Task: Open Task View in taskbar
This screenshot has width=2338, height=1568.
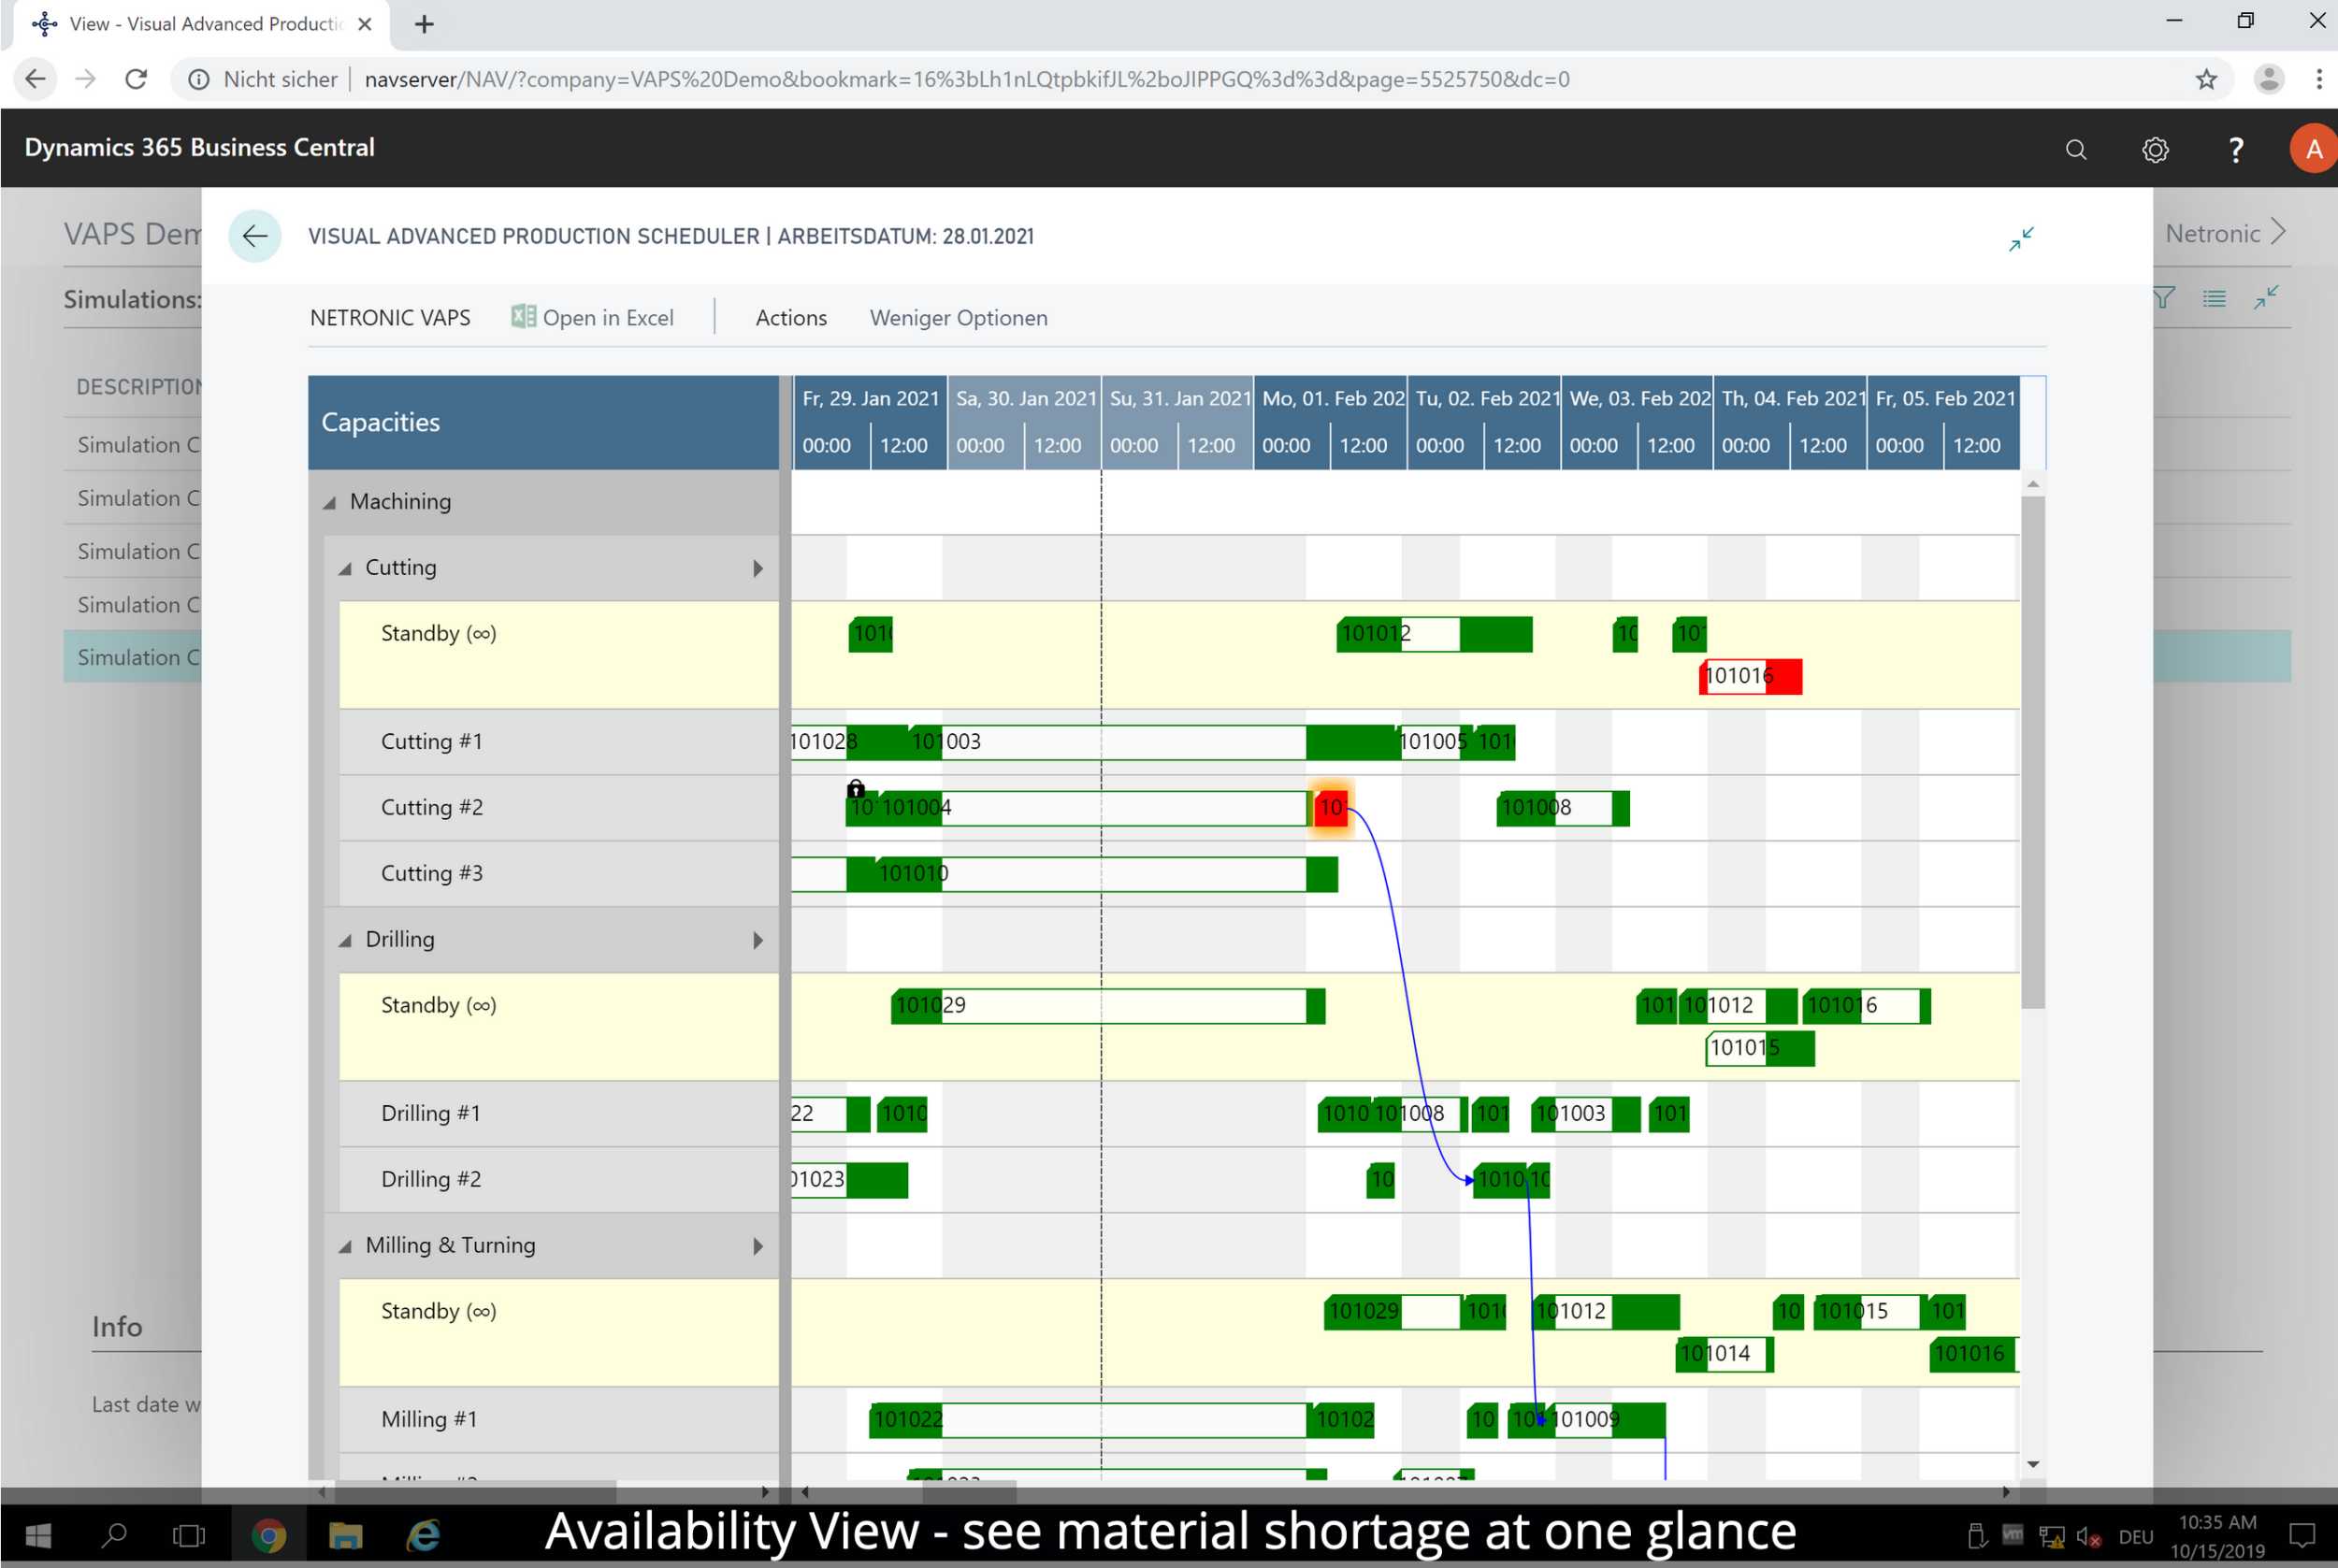Action: [x=189, y=1535]
